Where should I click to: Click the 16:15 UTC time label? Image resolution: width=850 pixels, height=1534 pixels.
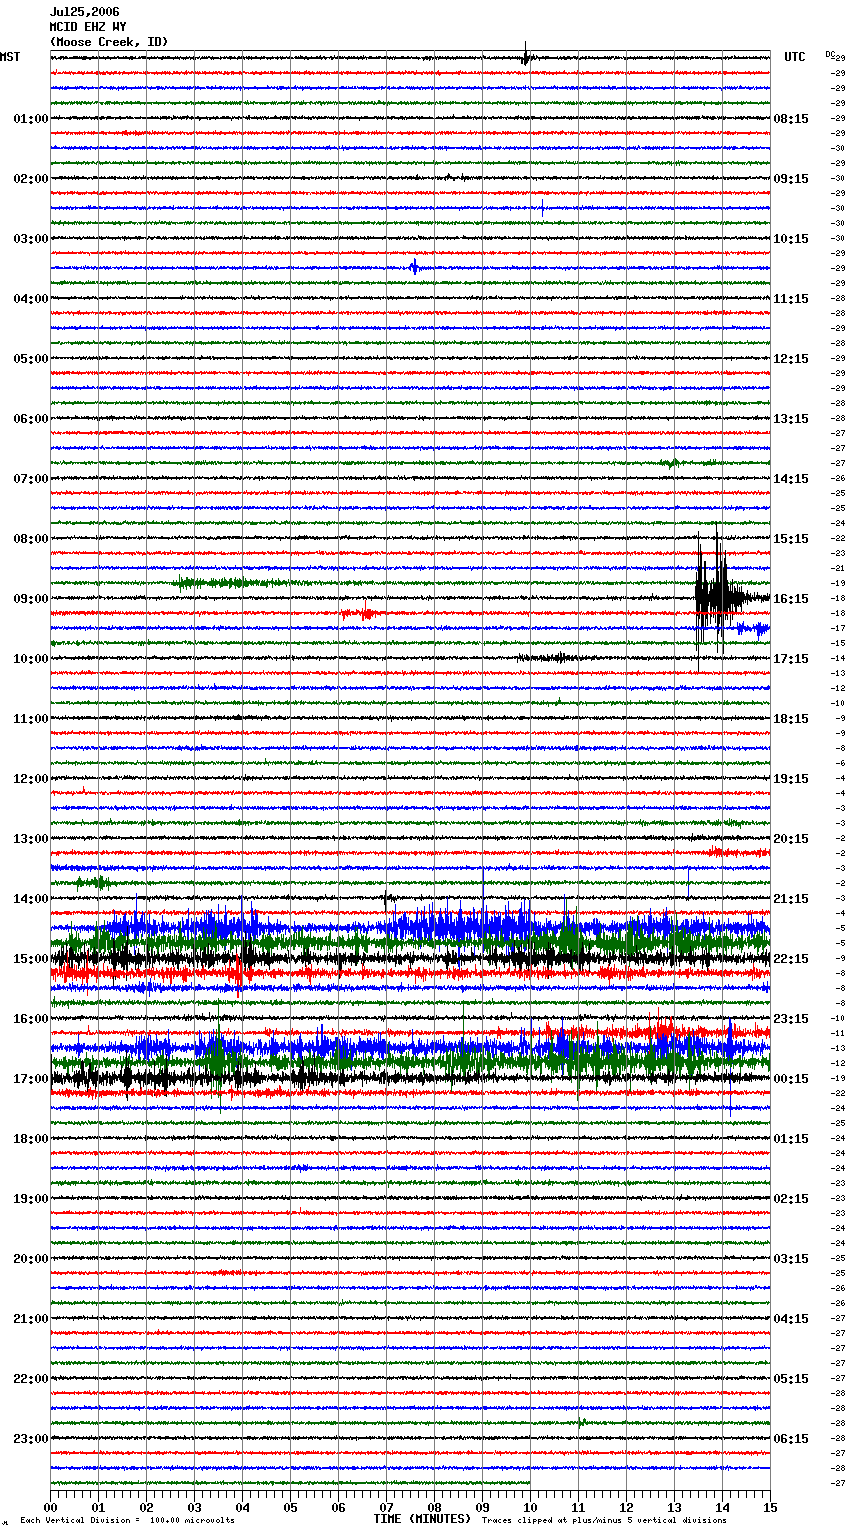[791, 599]
